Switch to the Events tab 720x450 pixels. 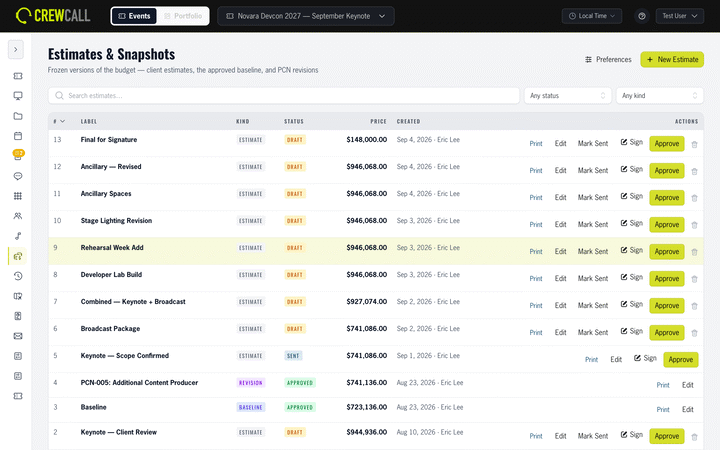tap(134, 16)
